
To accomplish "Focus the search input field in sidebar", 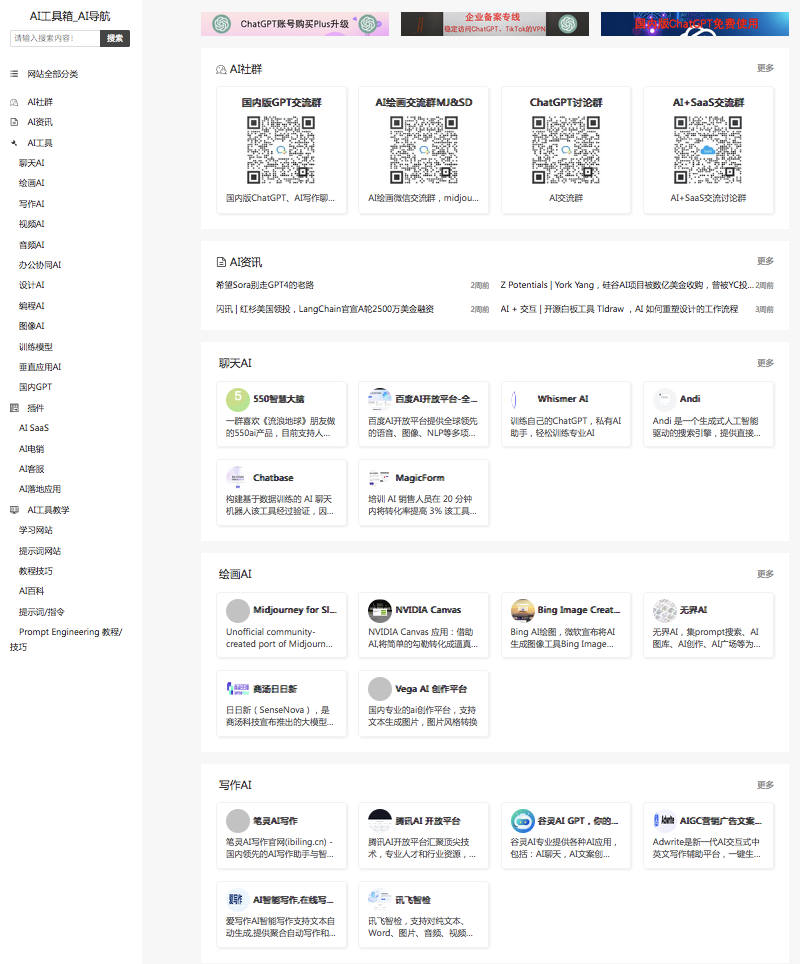I will pos(55,38).
